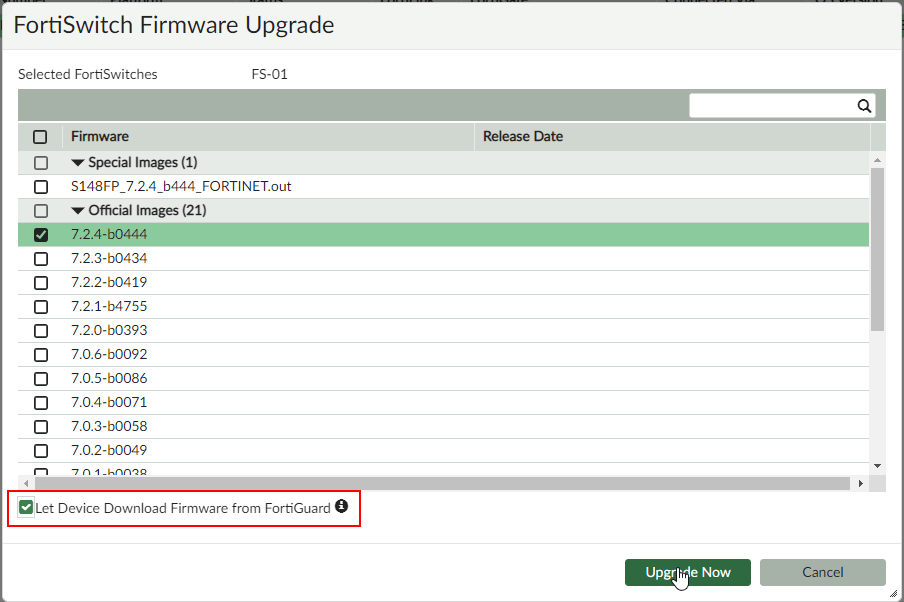
Task: Click the 7.2.1-b4755 firmware name
Action: tap(109, 307)
